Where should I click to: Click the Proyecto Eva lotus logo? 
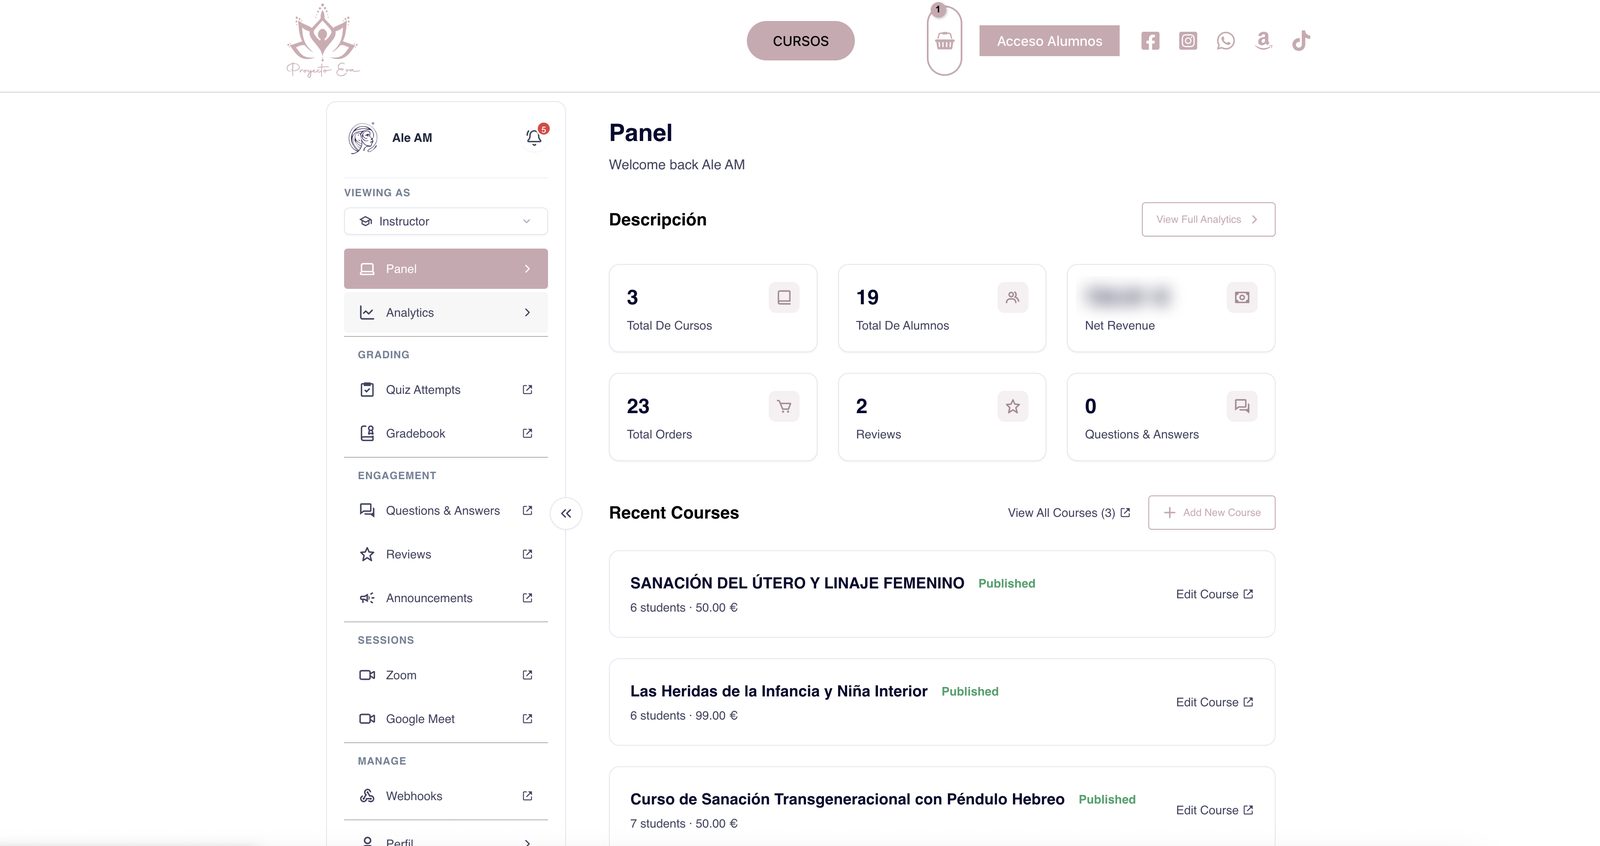tap(322, 42)
